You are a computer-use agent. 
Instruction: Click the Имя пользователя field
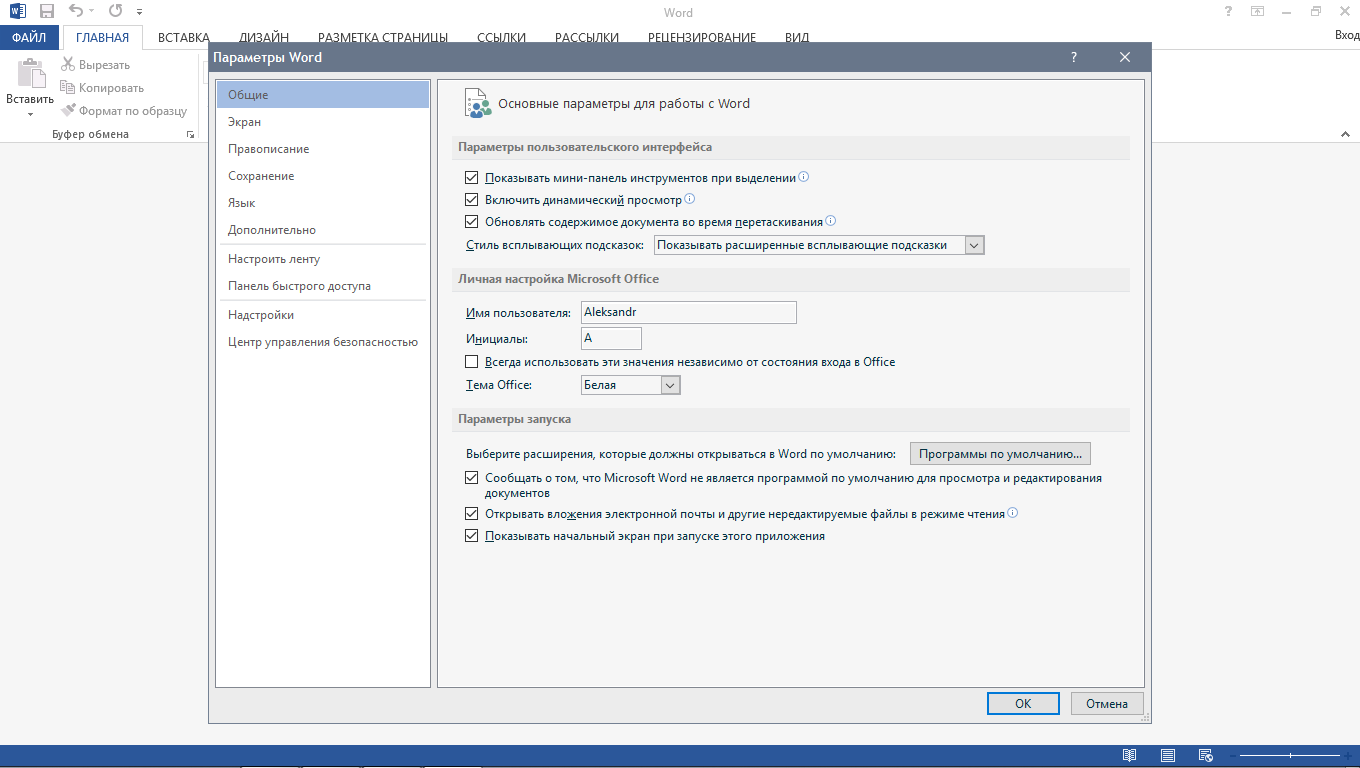point(689,312)
